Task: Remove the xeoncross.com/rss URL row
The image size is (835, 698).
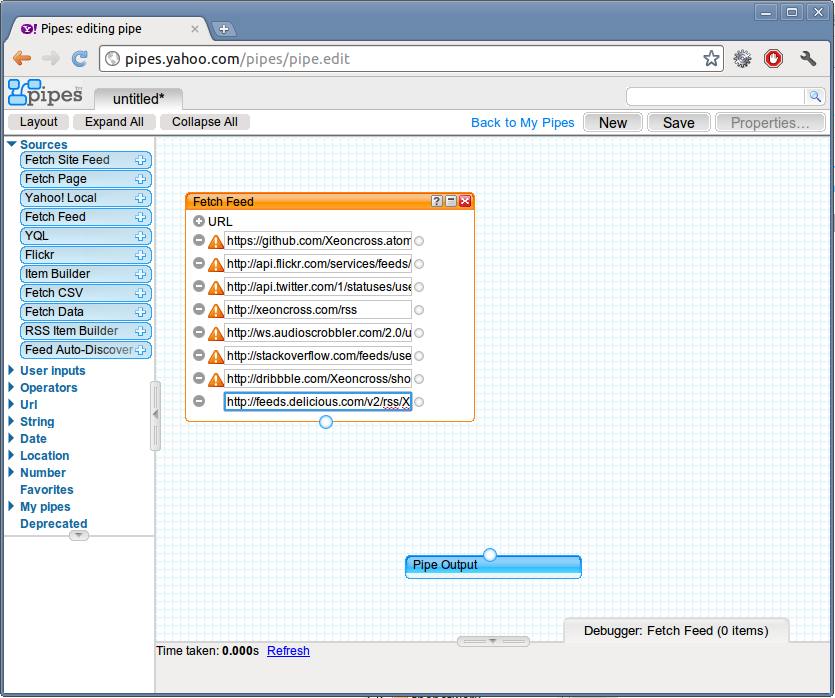Action: 199,309
